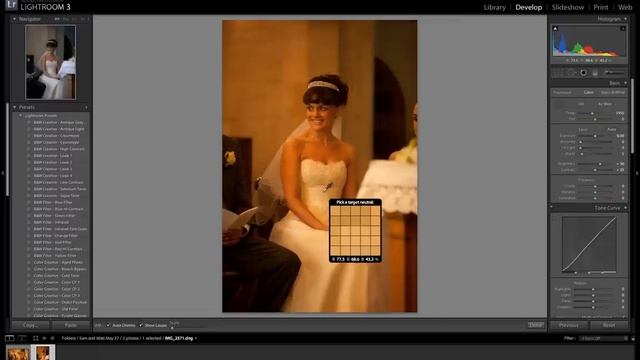Adjust the Saturation slider
The height and width of the screenshot is (360, 640).
click(596, 198)
